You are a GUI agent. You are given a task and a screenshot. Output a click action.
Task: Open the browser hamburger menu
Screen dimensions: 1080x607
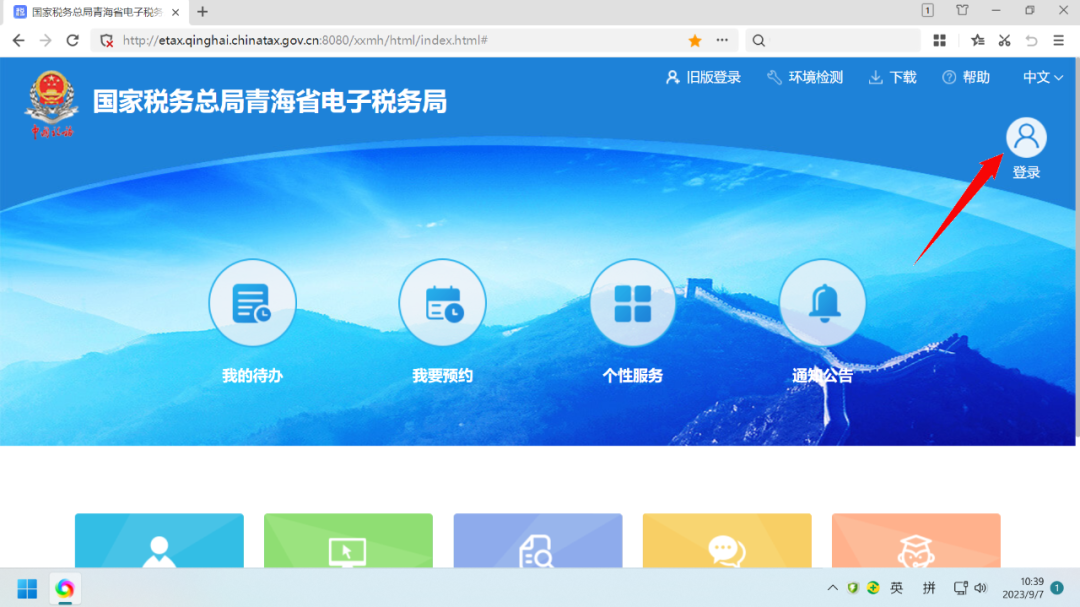pos(1059,41)
